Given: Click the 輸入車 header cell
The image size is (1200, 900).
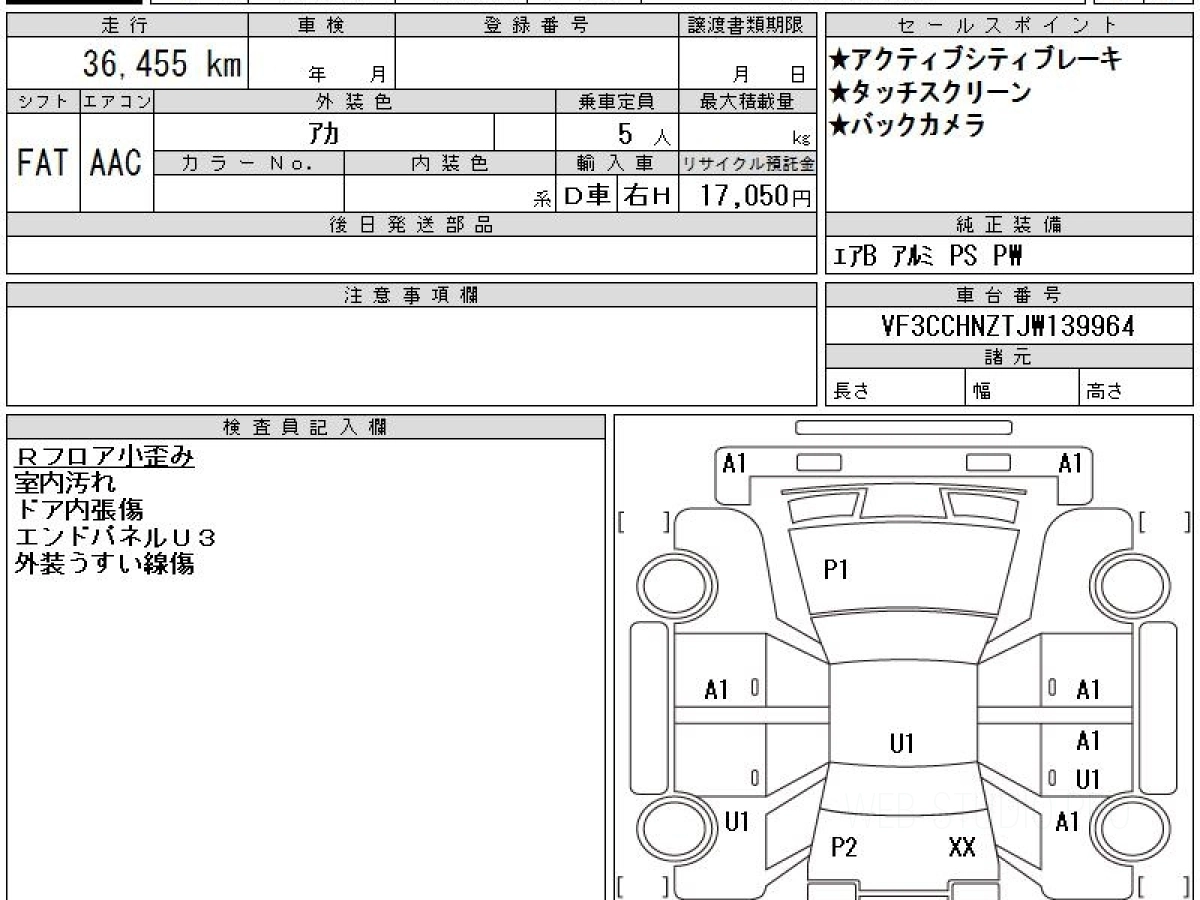Looking at the screenshot, I should click(617, 163).
